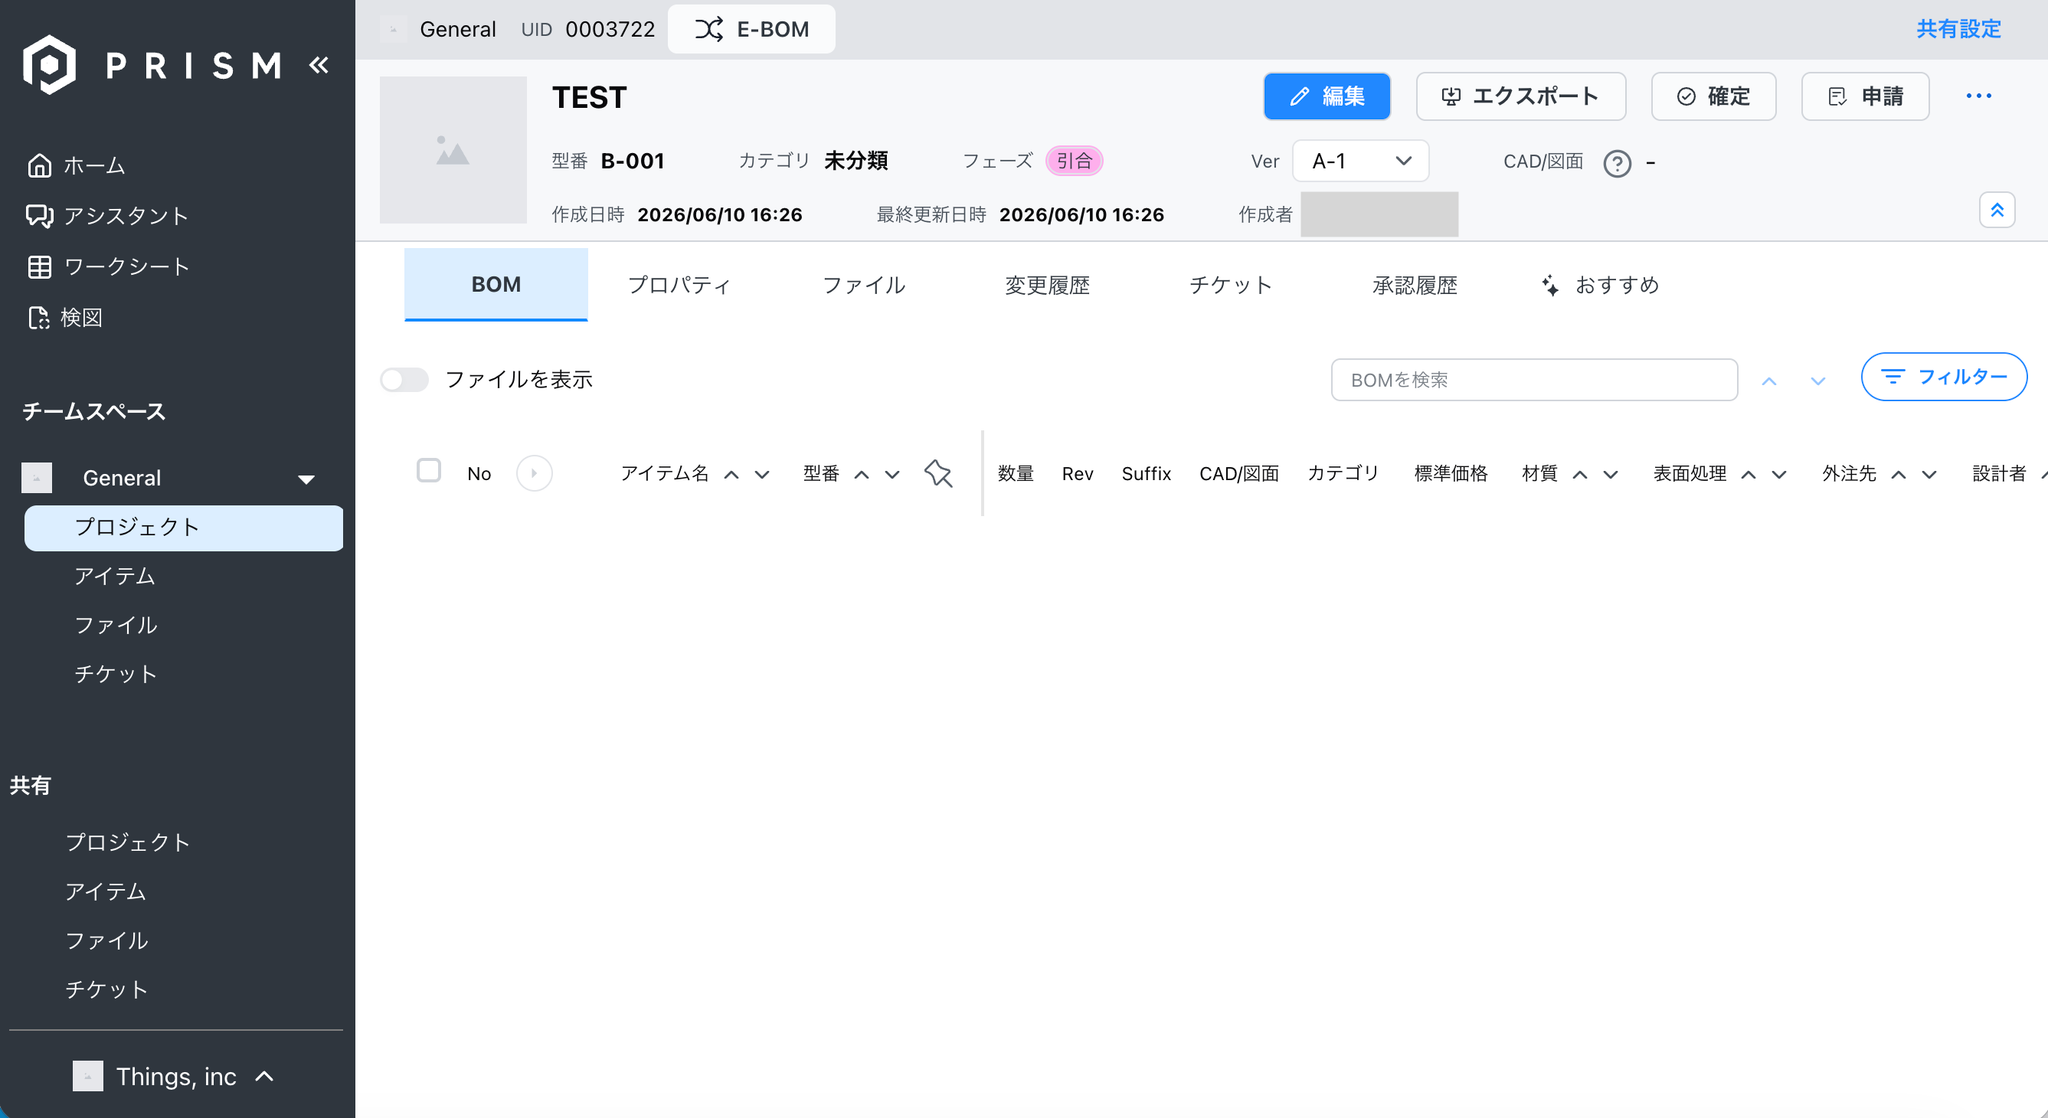Viewport: 2048px width, 1118px height.
Task: Jump to next BOM search result
Action: 1818,381
